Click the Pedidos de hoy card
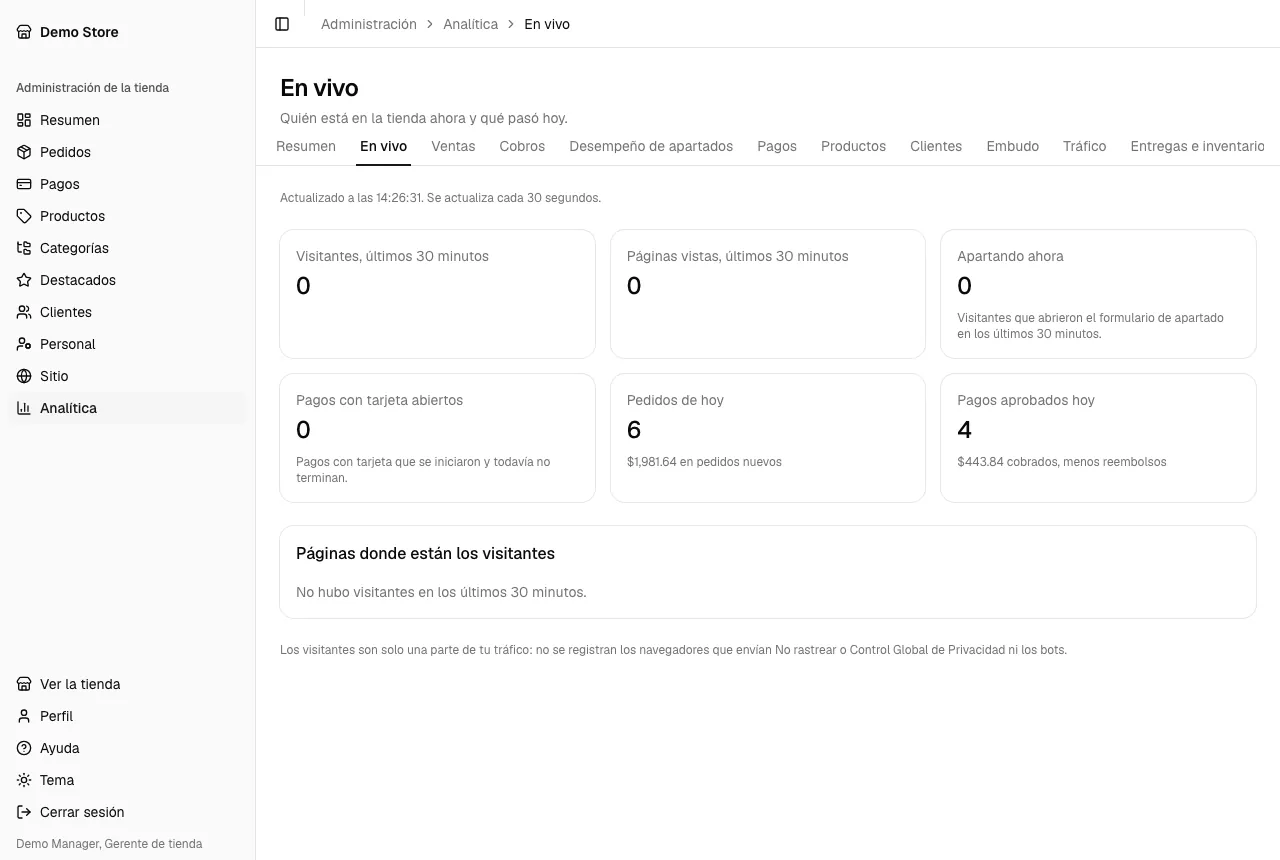The height and width of the screenshot is (860, 1280). click(x=768, y=438)
